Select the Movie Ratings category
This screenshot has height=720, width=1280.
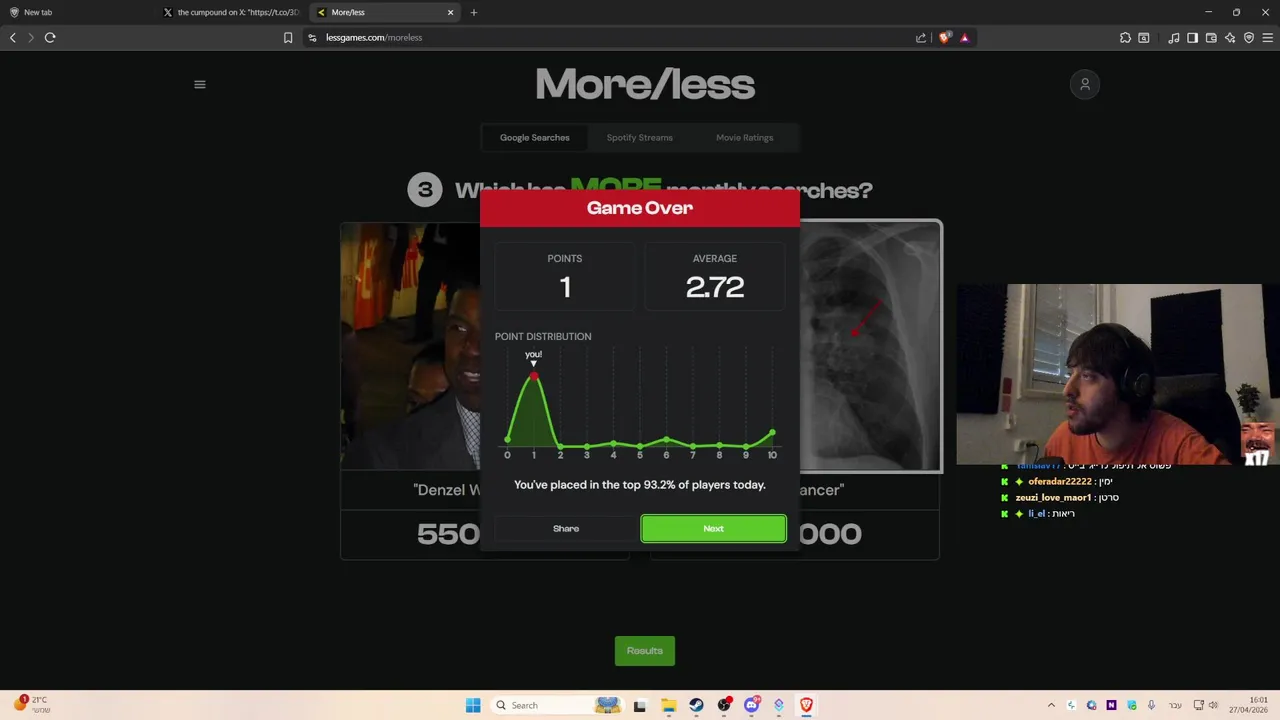(745, 137)
